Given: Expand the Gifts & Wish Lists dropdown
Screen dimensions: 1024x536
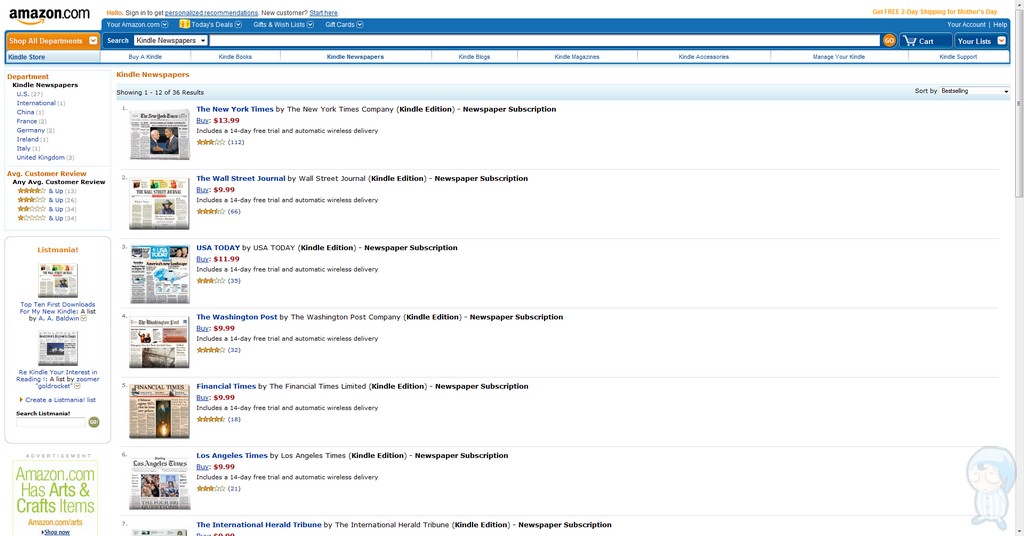Looking at the screenshot, I should [310, 24].
